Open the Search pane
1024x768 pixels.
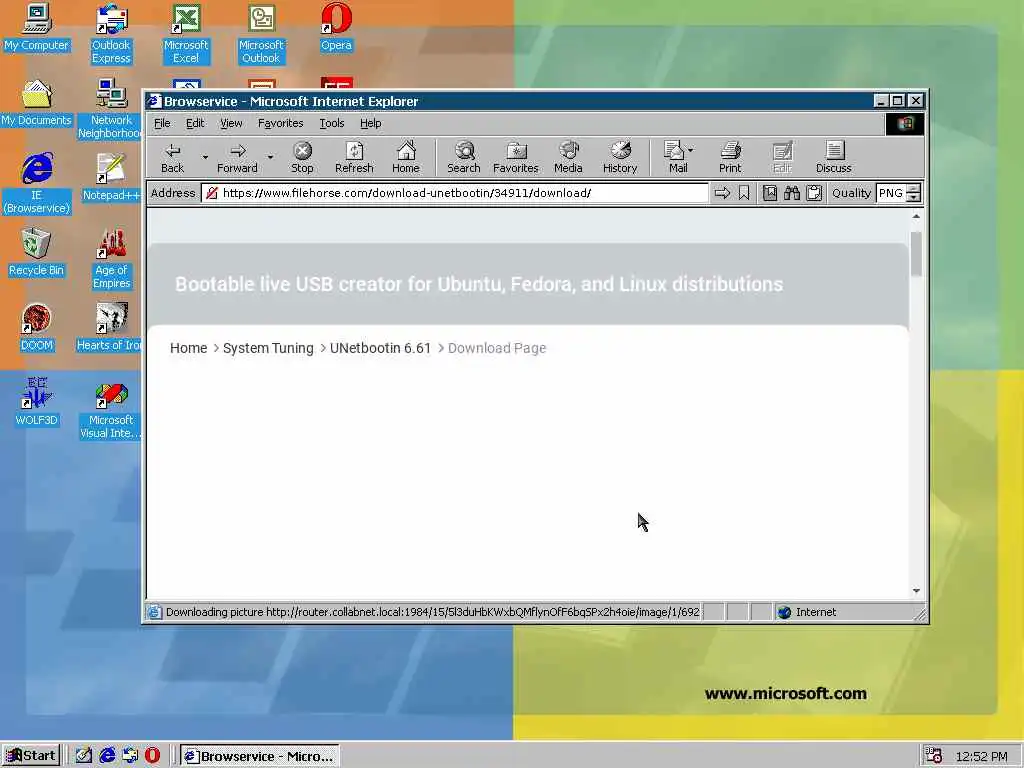pos(464,157)
